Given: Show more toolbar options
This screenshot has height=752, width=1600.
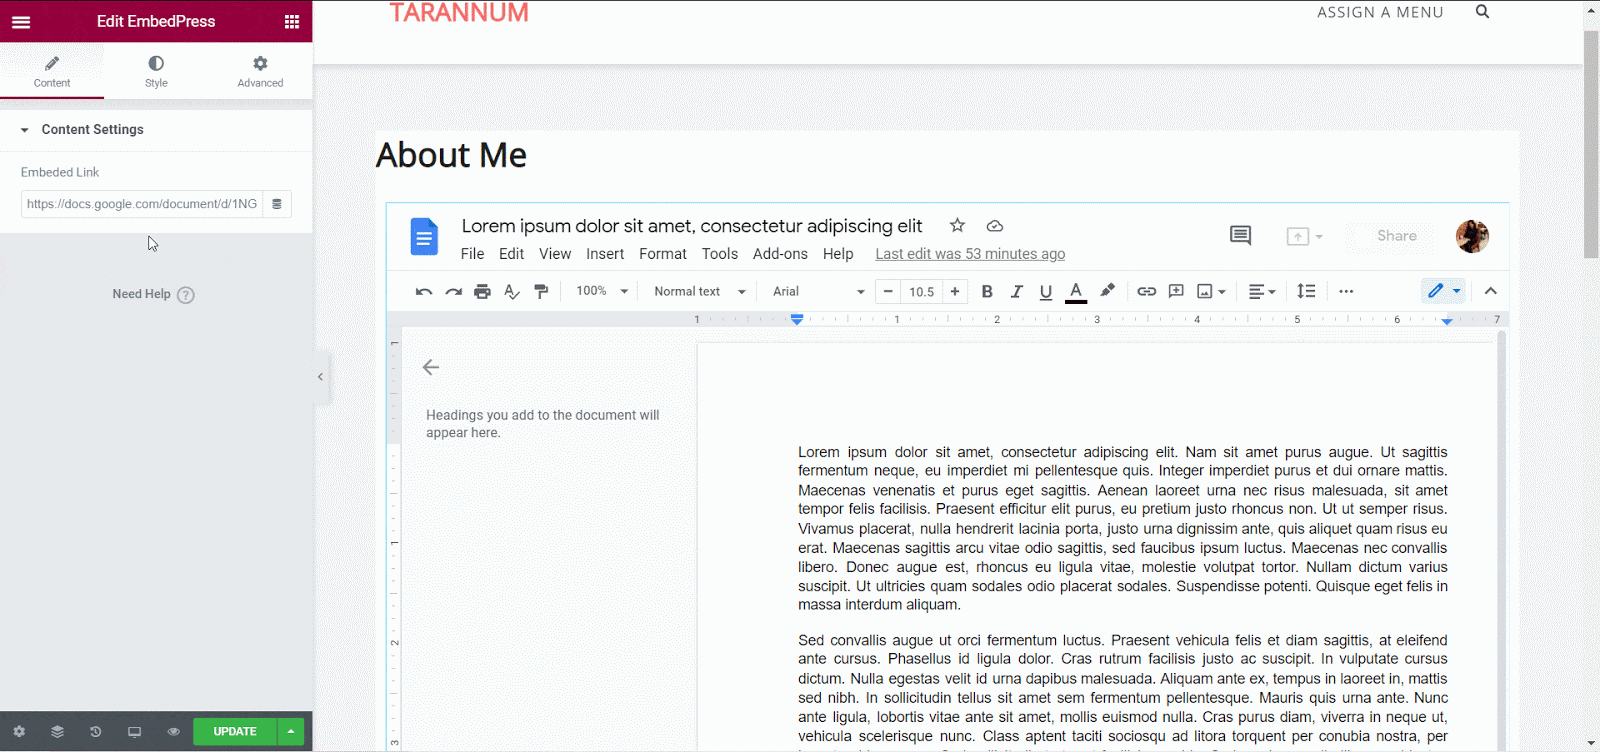Looking at the screenshot, I should tap(1346, 291).
